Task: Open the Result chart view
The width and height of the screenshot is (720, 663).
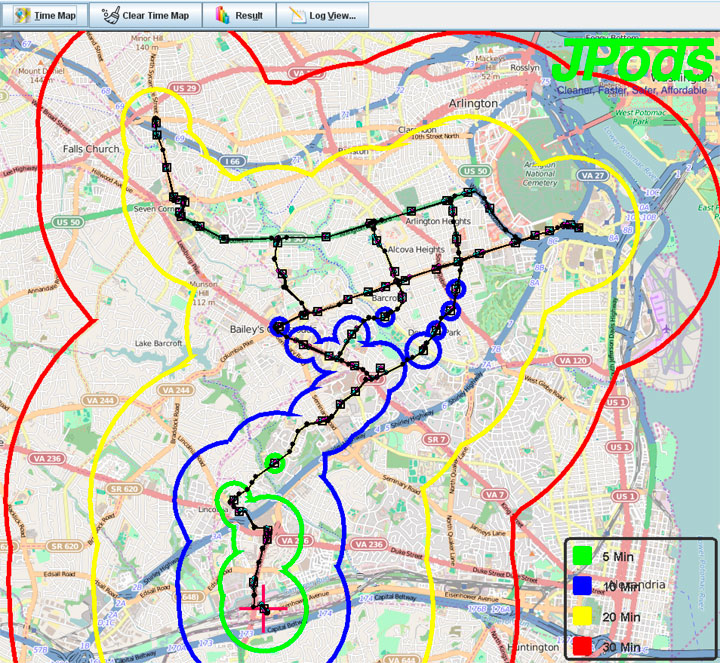Action: pyautogui.click(x=239, y=15)
